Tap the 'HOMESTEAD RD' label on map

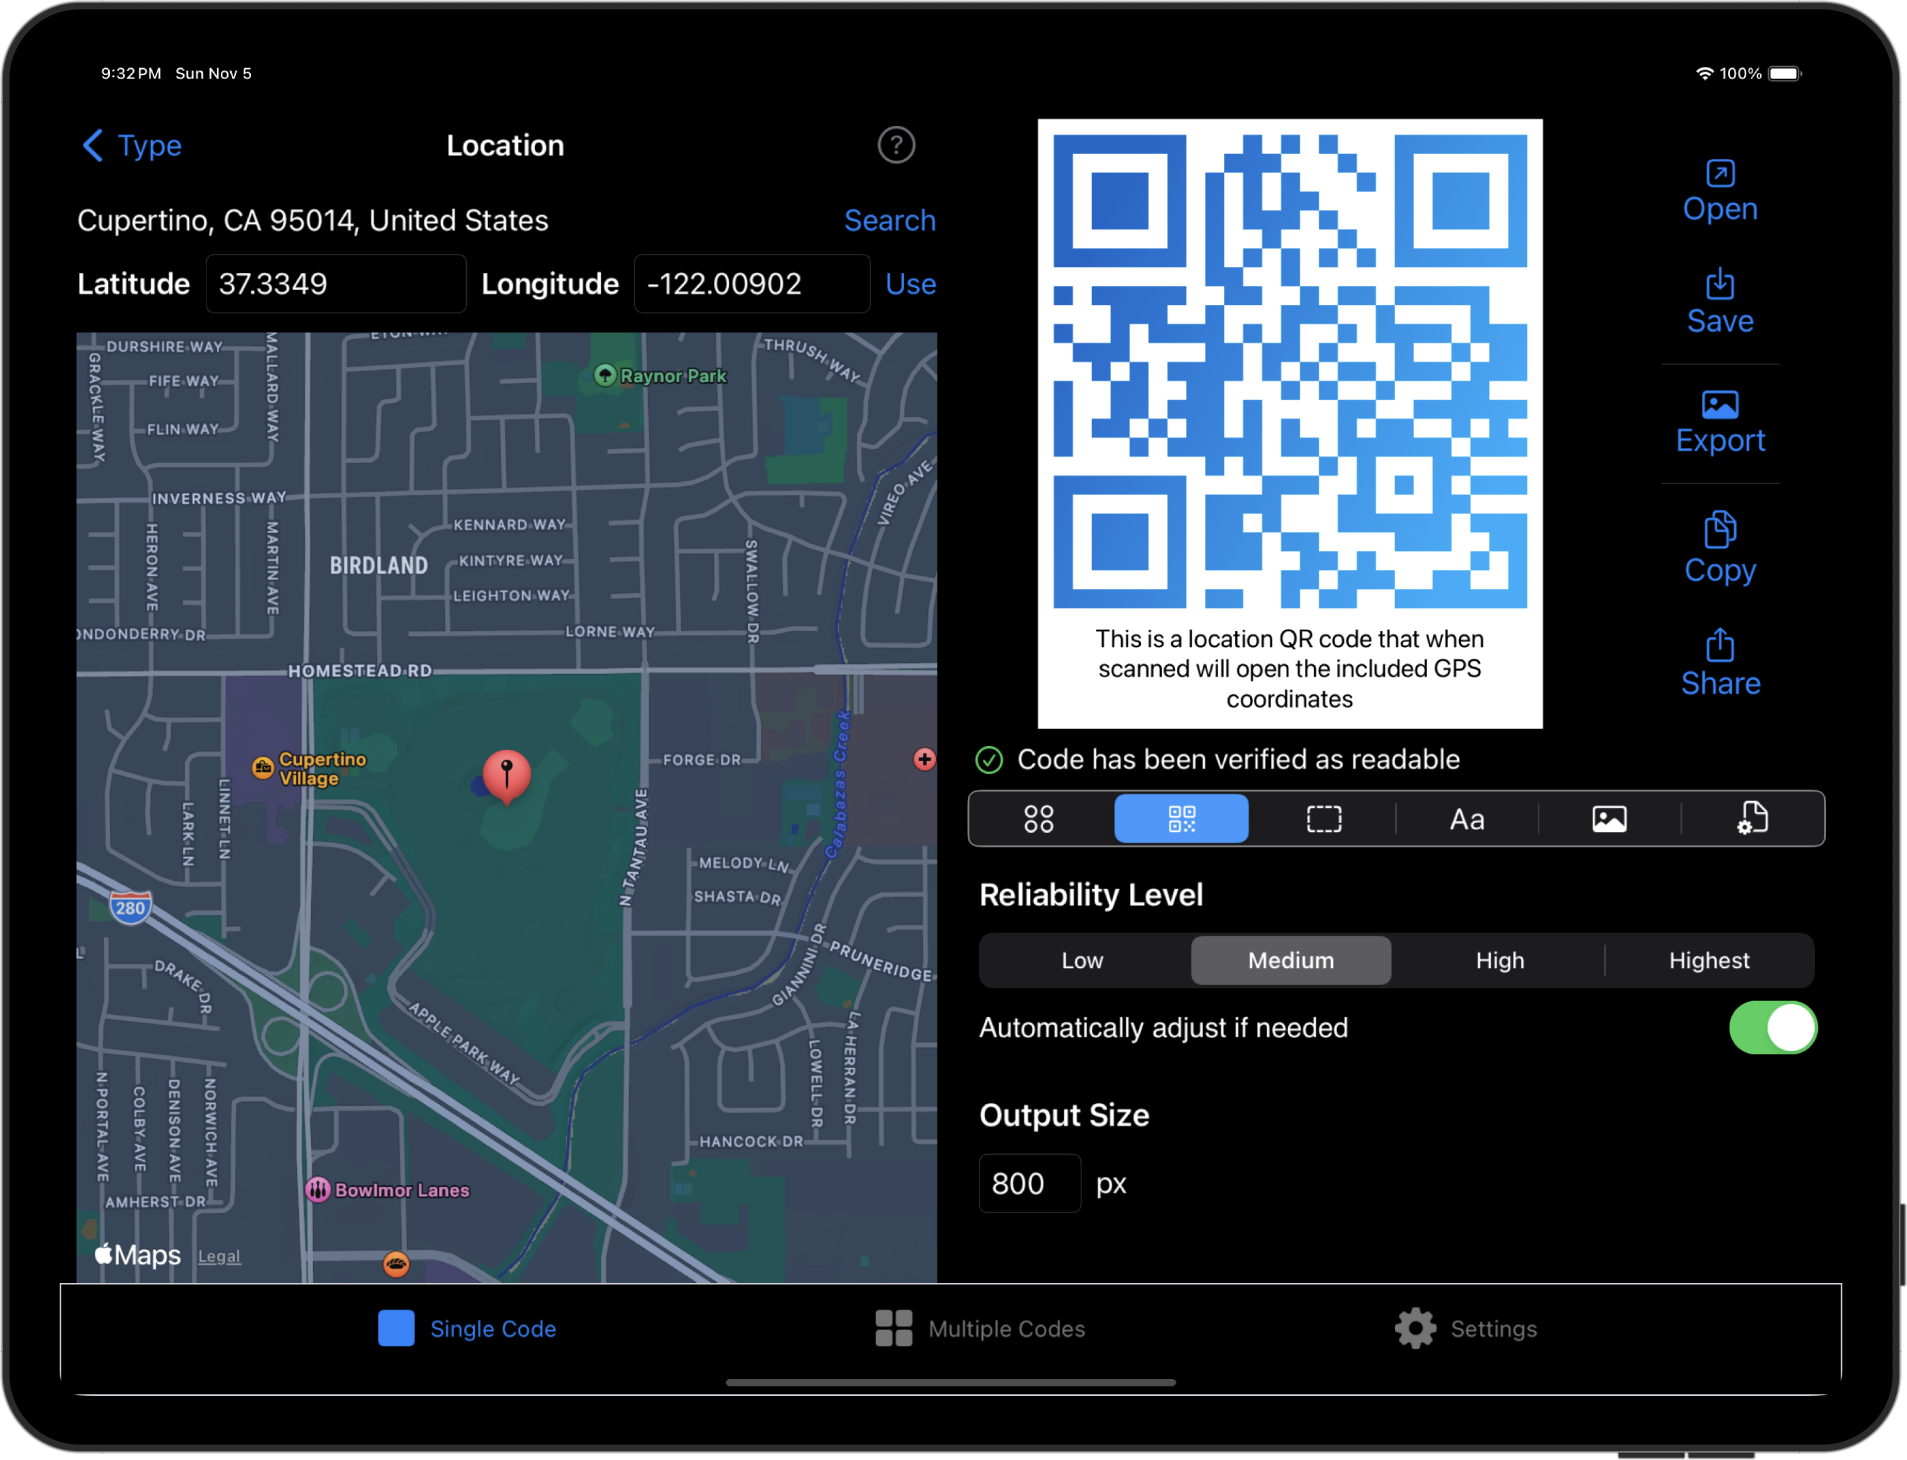[x=360, y=671]
